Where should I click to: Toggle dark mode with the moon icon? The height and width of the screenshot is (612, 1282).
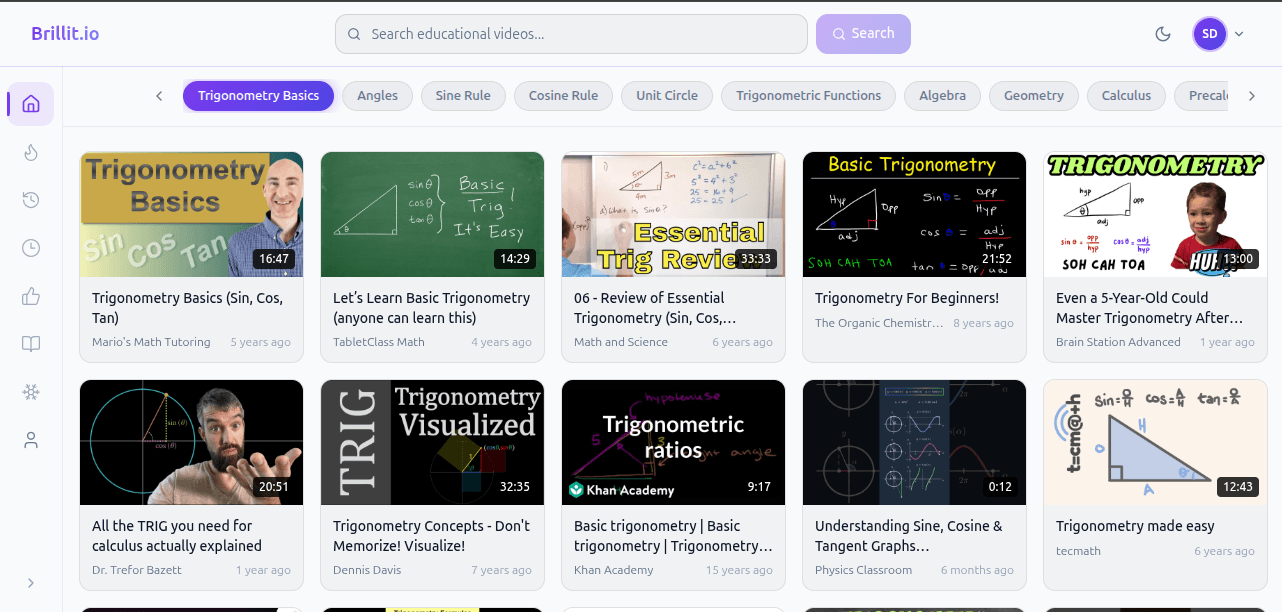(1163, 34)
